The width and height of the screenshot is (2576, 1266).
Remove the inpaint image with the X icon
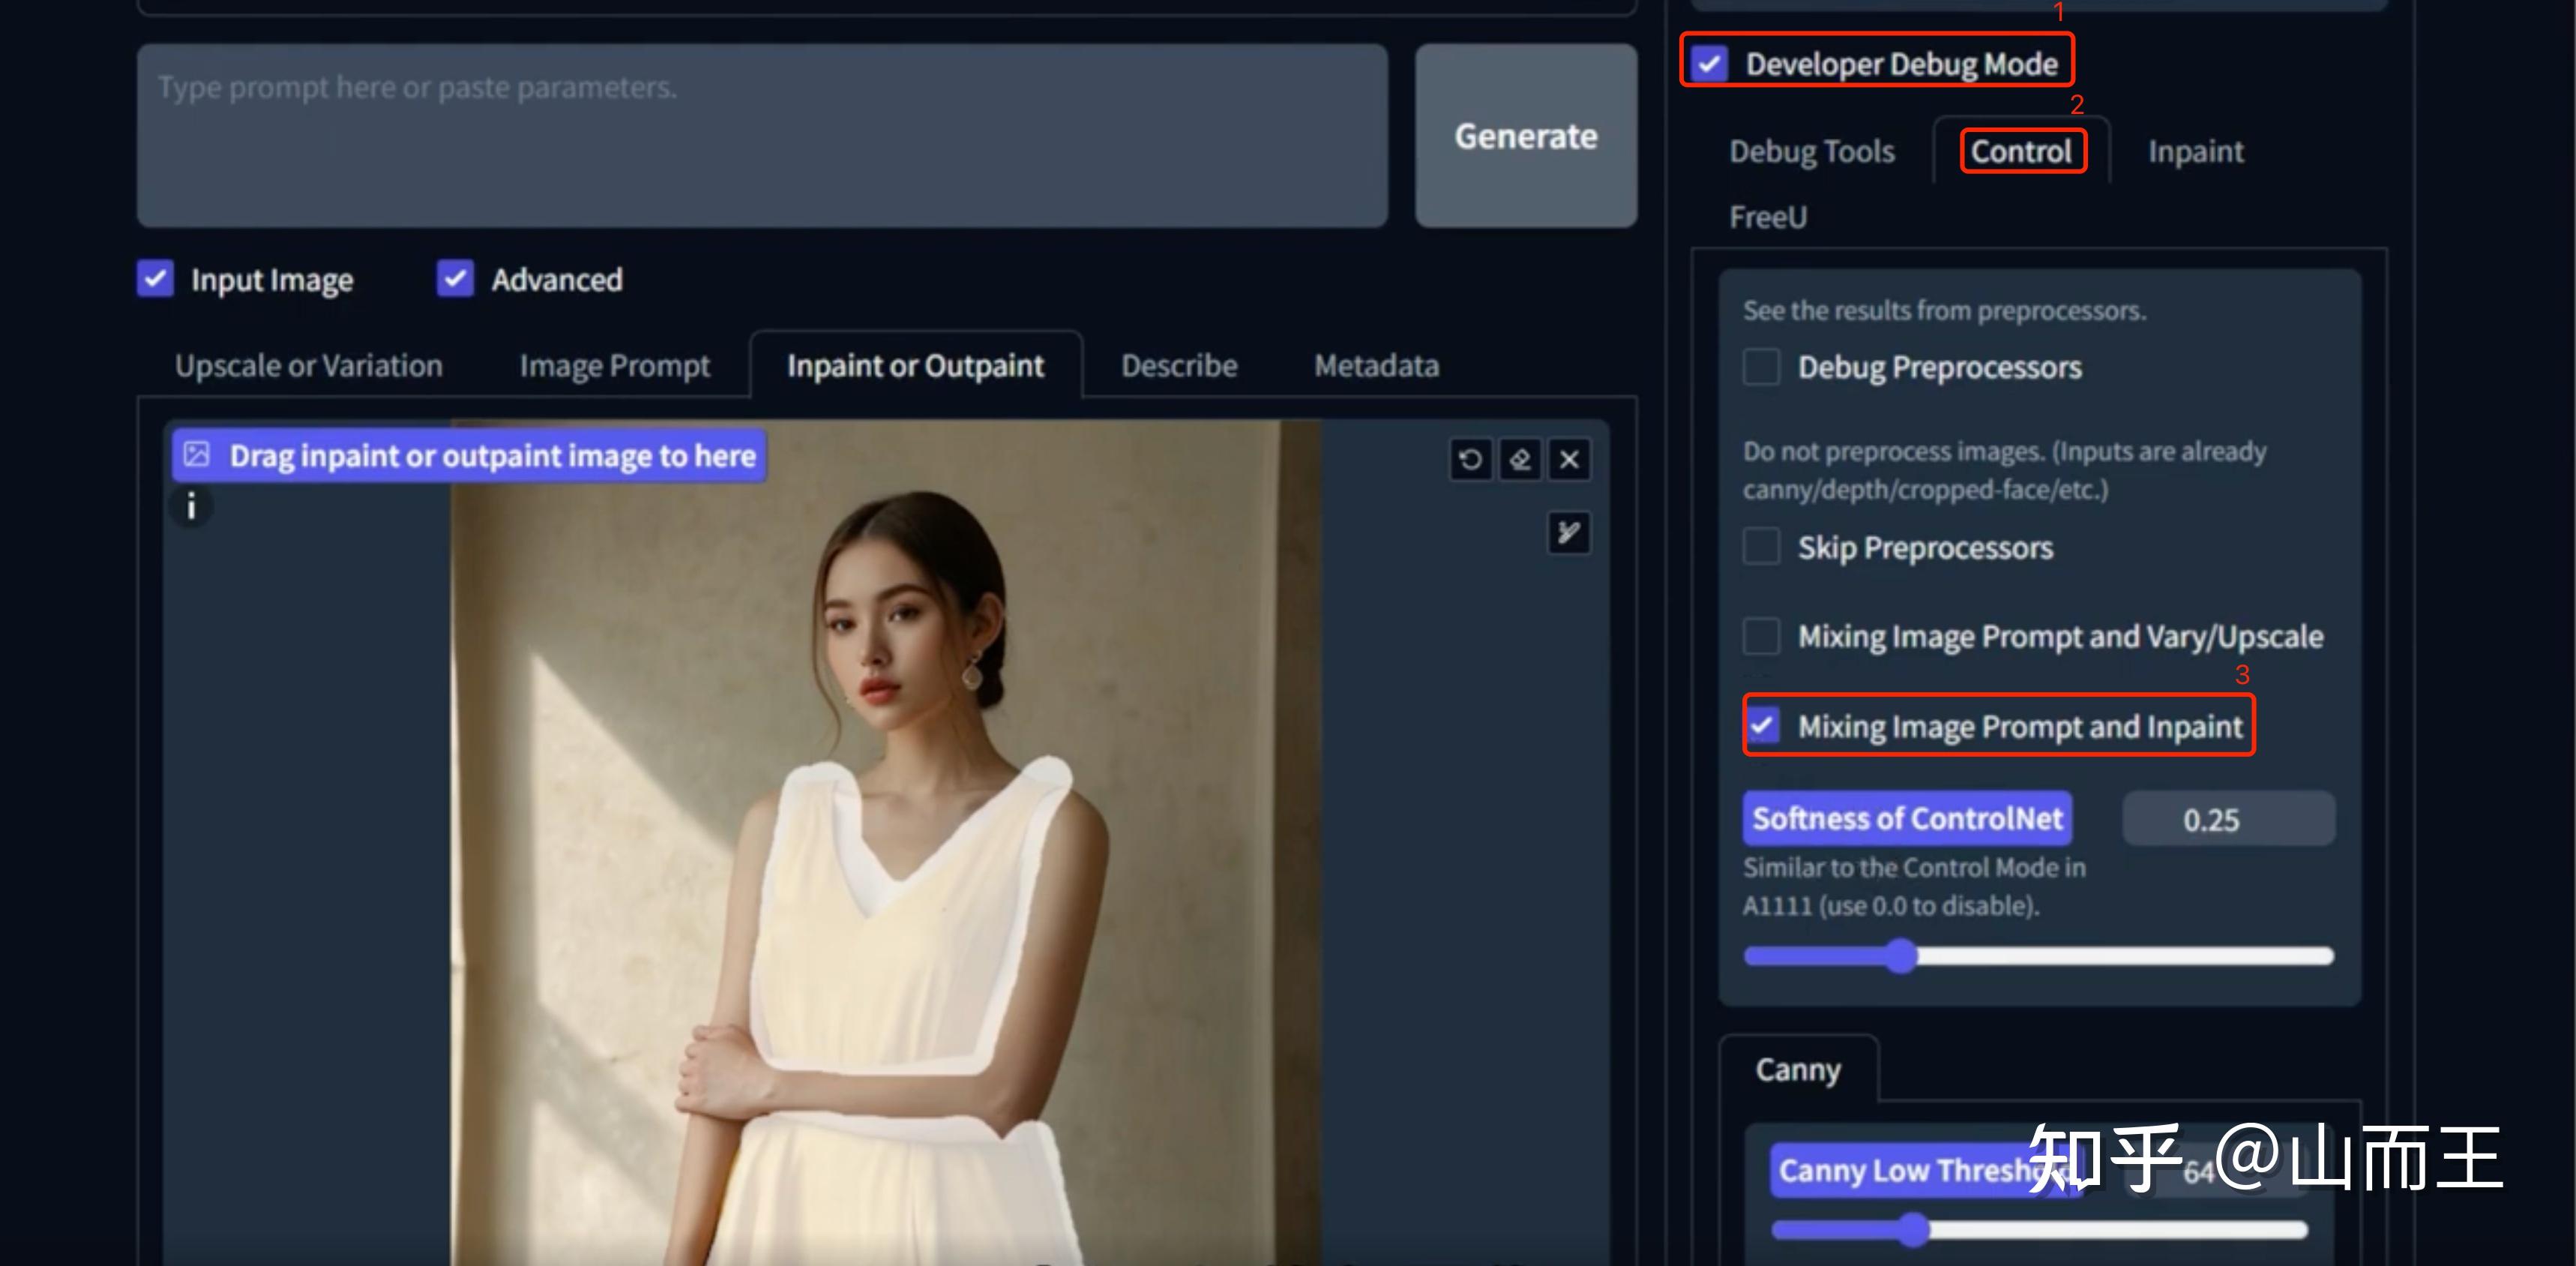coord(1570,460)
